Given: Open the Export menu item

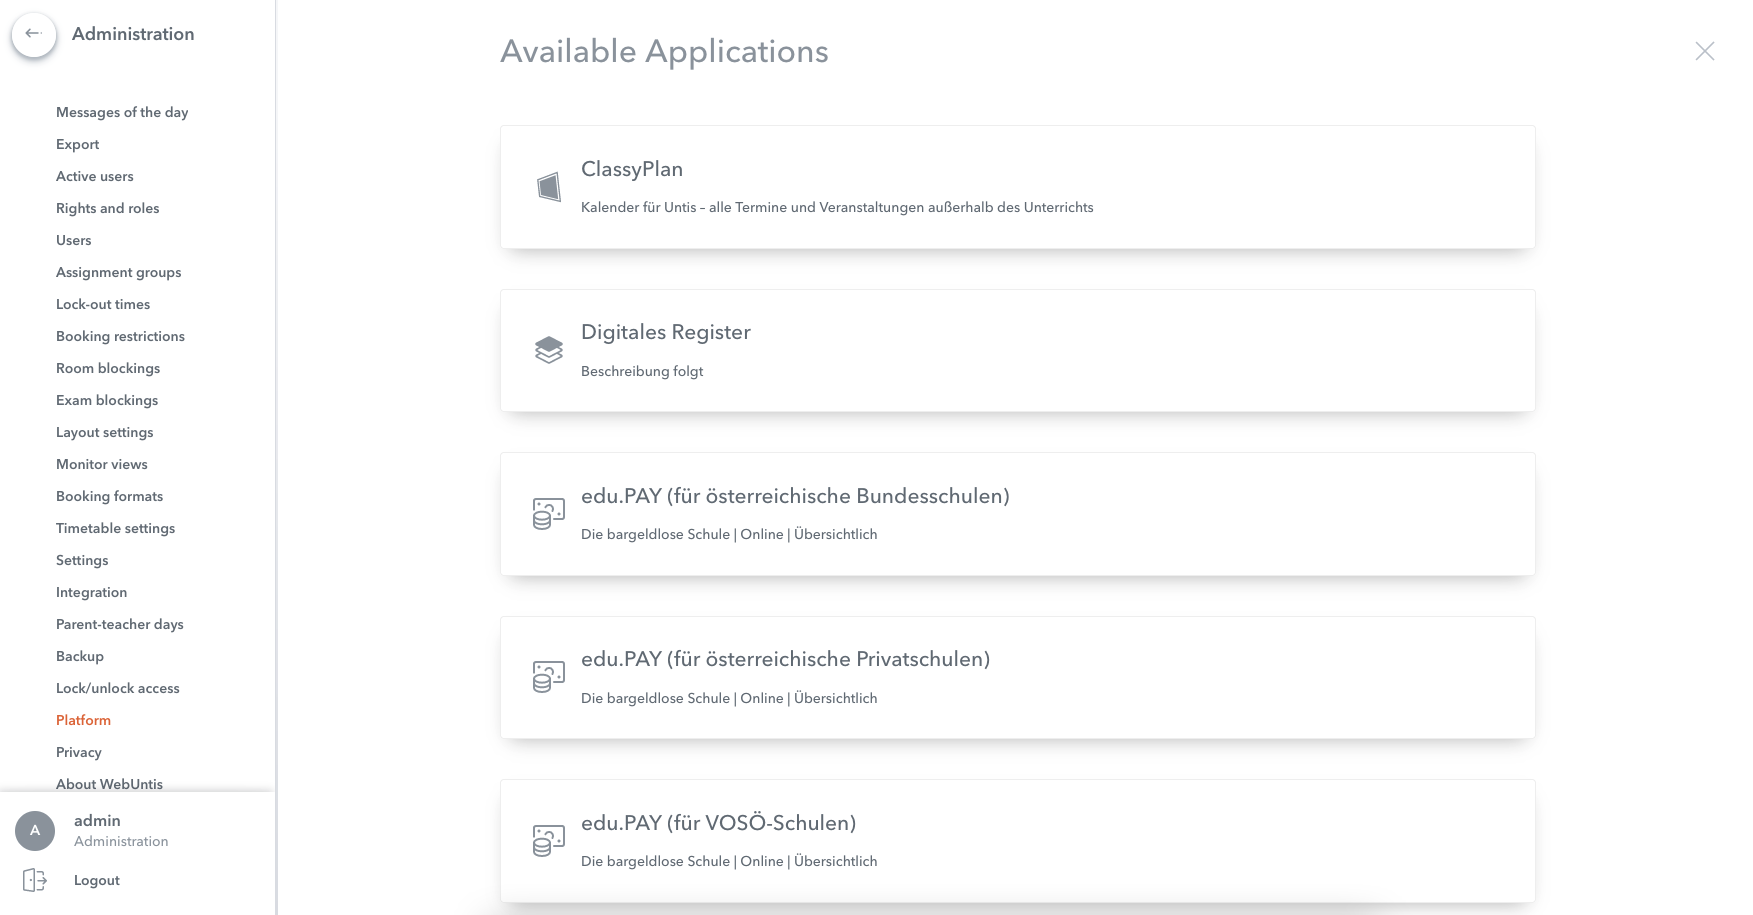Looking at the screenshot, I should click(x=78, y=144).
